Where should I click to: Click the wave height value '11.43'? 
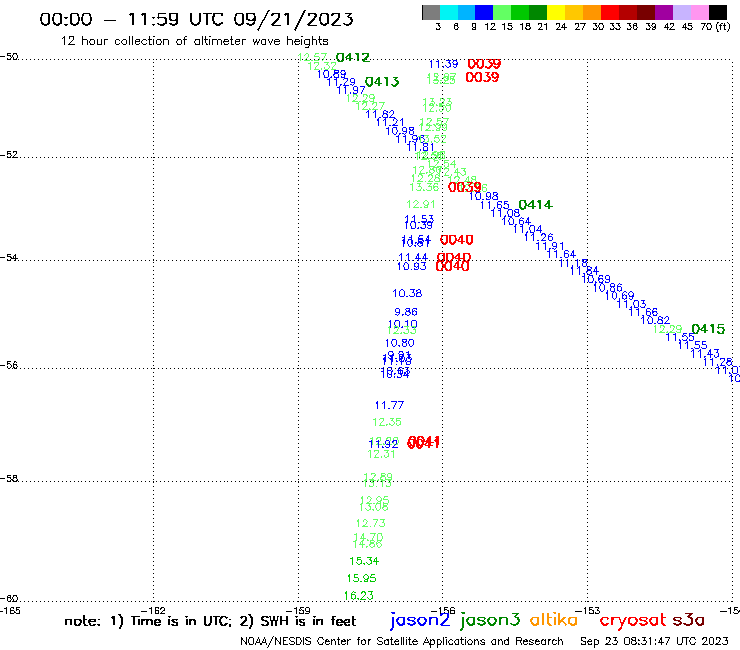tap(705, 353)
